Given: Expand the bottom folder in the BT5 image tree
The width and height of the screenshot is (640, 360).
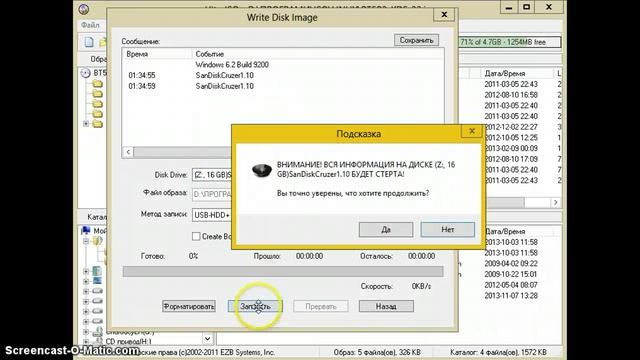Looking at the screenshot, I should pyautogui.click(x=86, y=123).
